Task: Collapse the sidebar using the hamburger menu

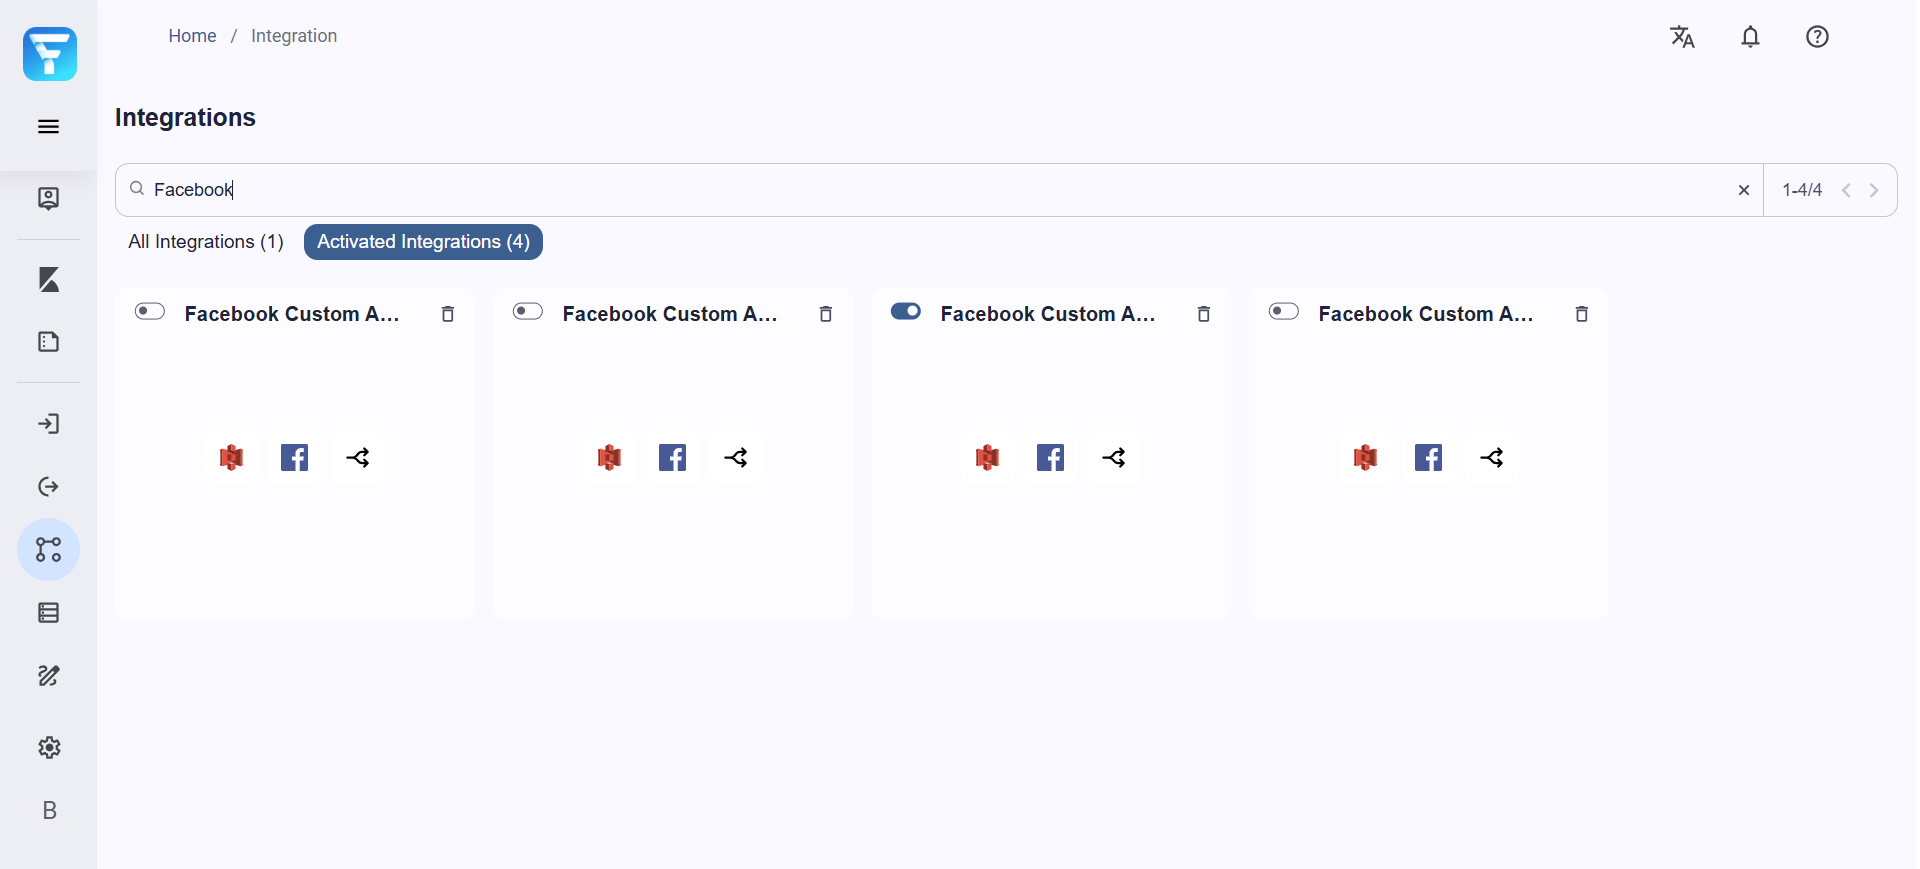Action: [x=48, y=126]
